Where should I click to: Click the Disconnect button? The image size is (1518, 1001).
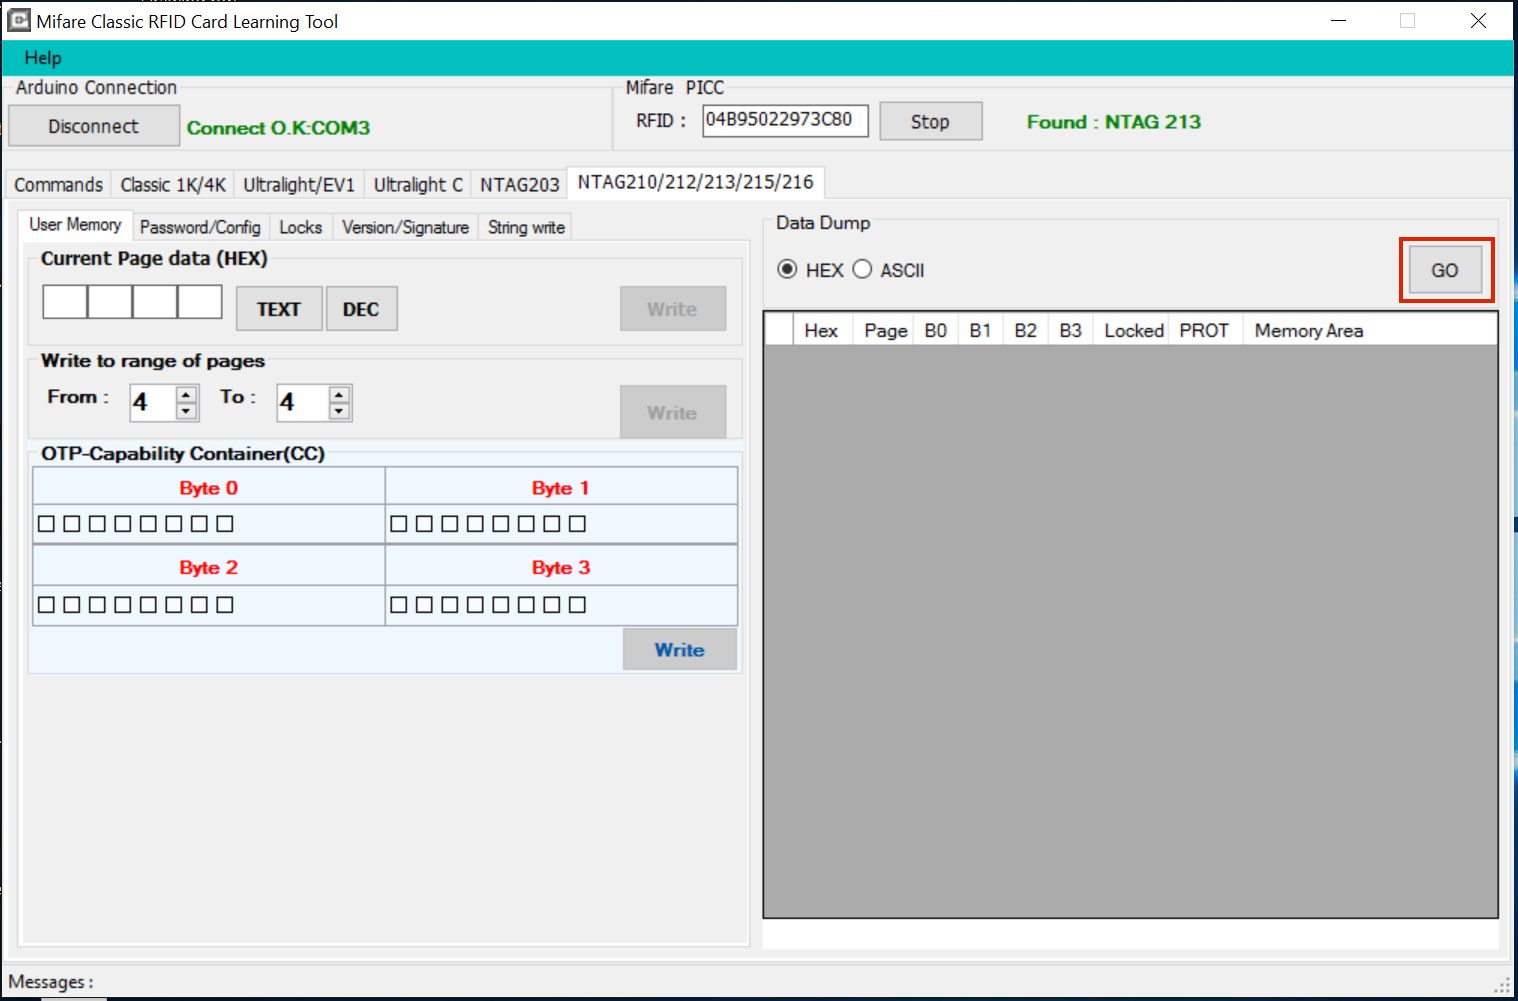(x=94, y=126)
